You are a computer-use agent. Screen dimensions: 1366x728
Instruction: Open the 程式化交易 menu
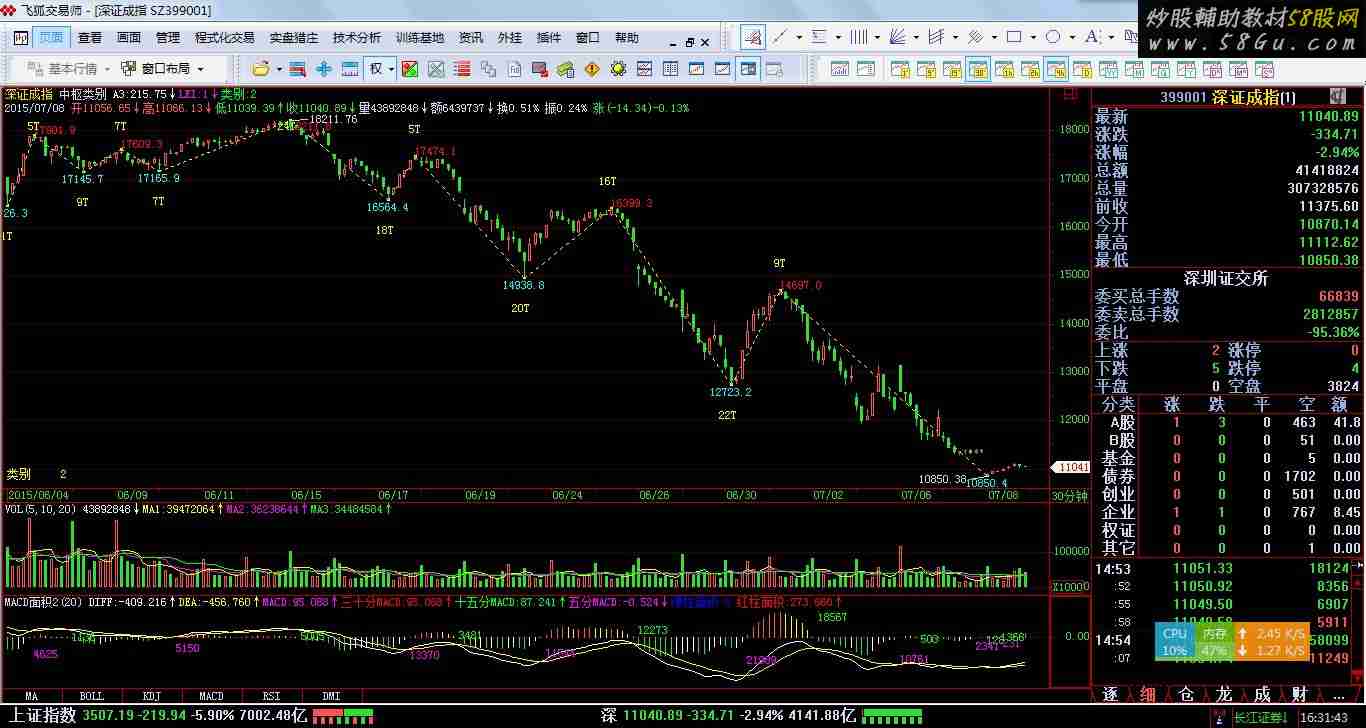pyautogui.click(x=225, y=38)
